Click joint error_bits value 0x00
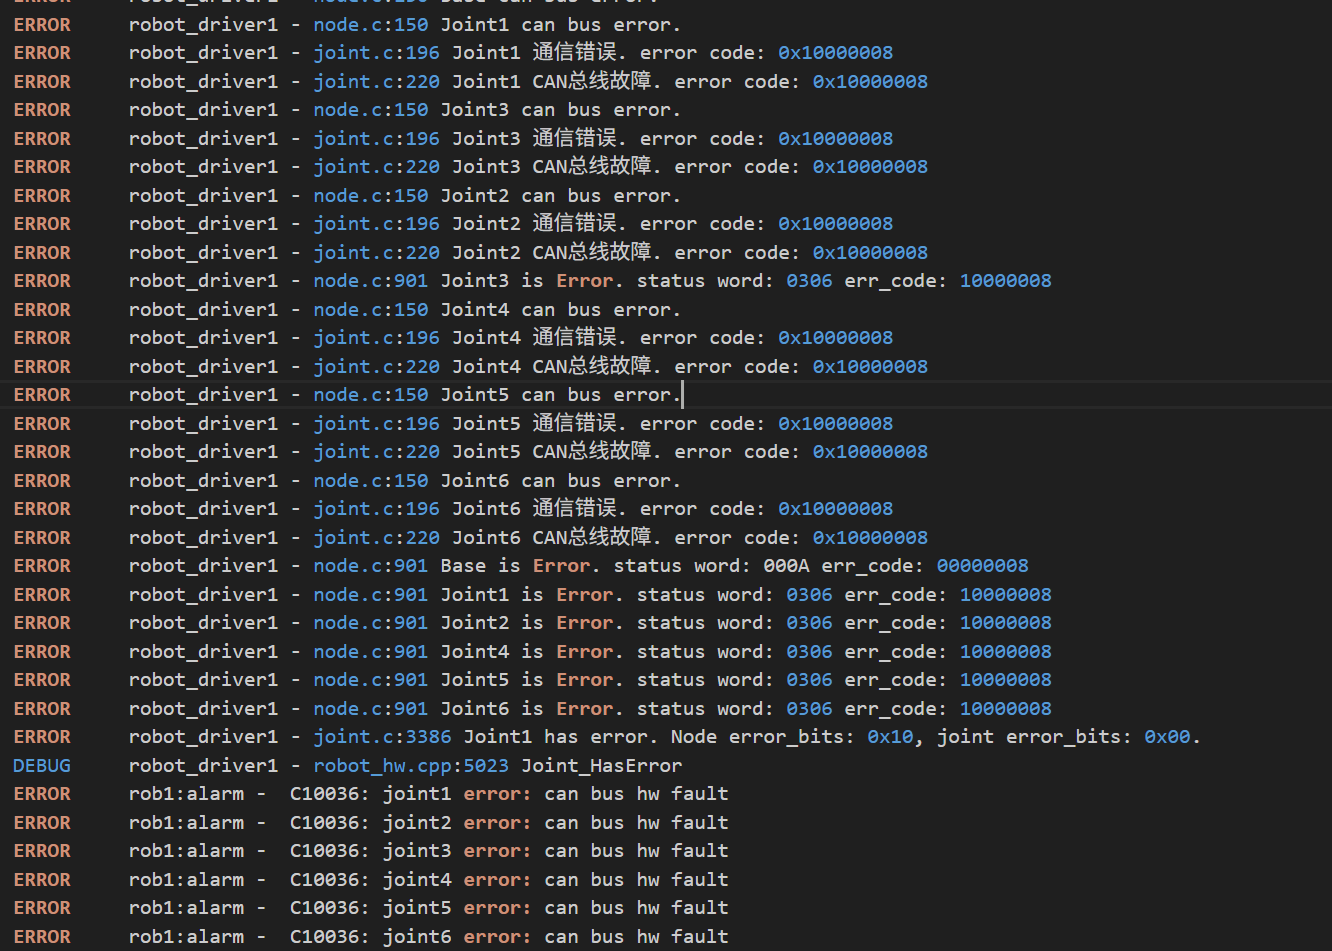The image size is (1332, 951). 1167,737
